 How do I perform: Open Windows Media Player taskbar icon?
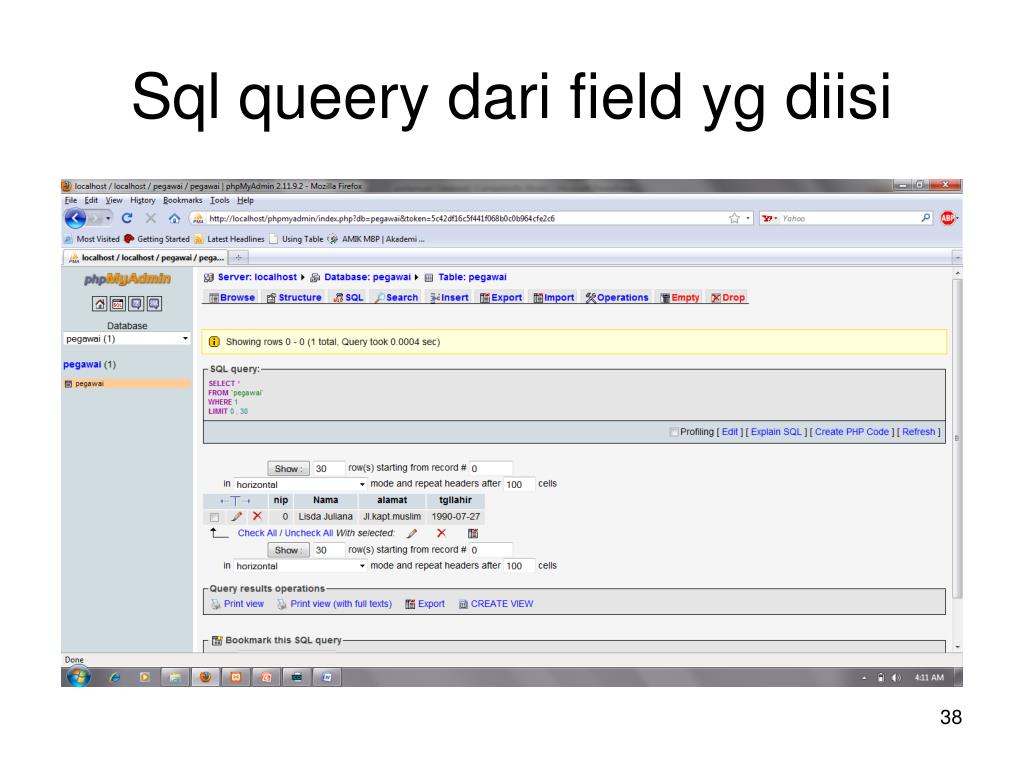coord(145,677)
